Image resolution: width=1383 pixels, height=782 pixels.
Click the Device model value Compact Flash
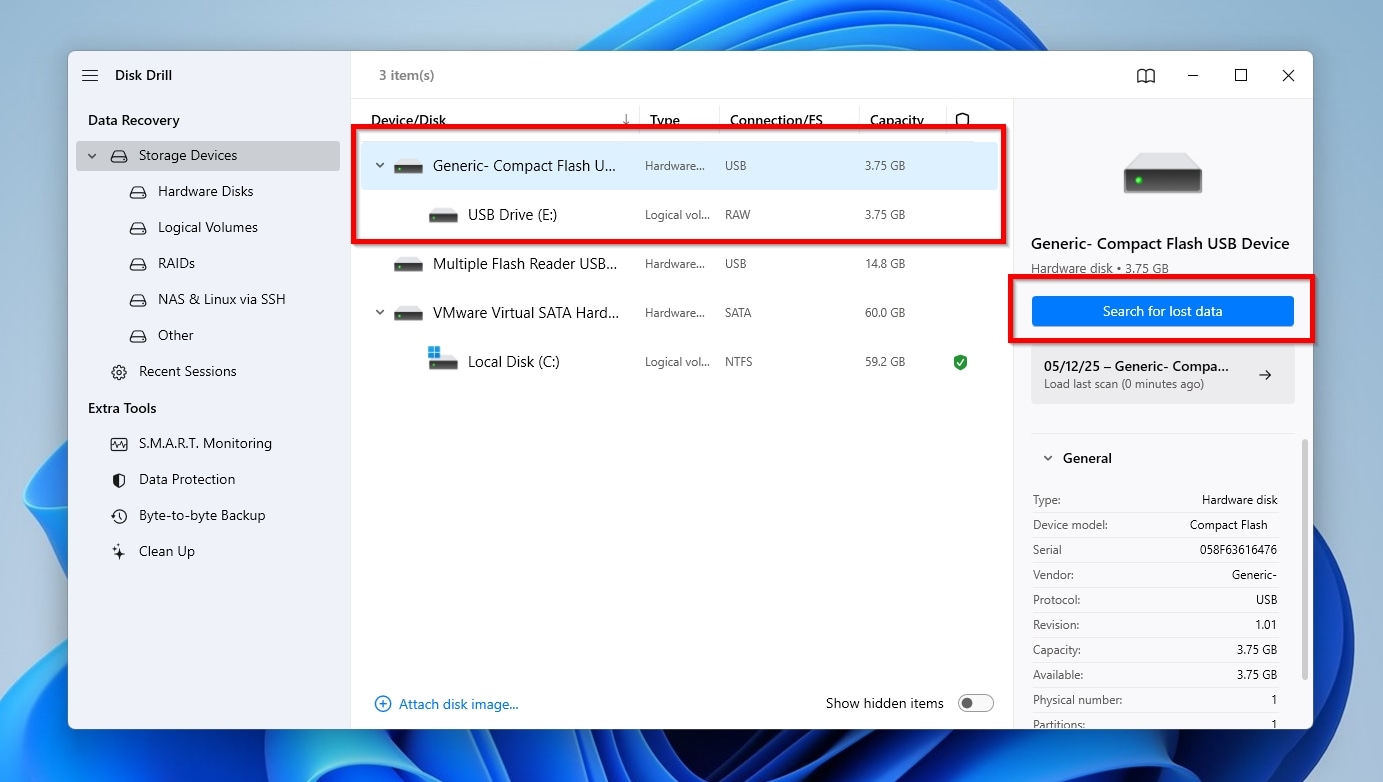click(x=1228, y=525)
